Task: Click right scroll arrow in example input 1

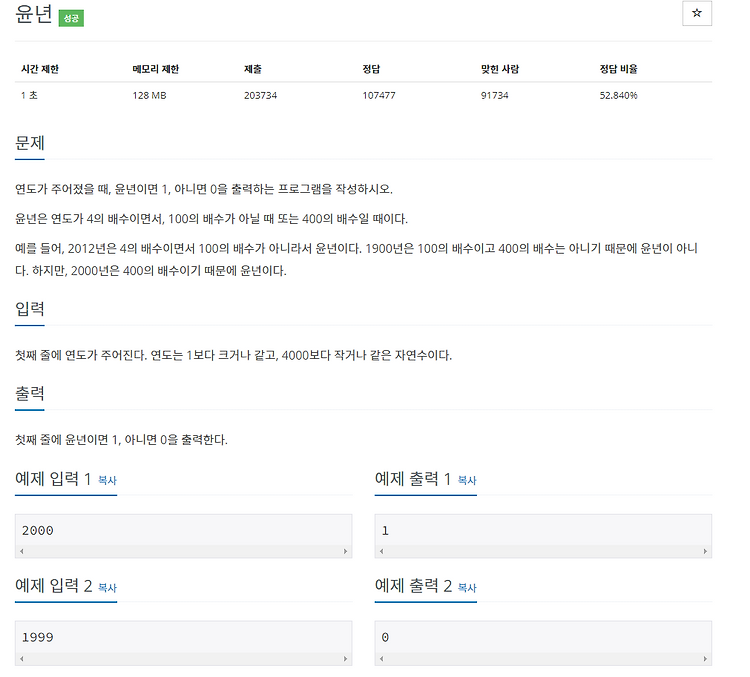Action: [x=345, y=551]
